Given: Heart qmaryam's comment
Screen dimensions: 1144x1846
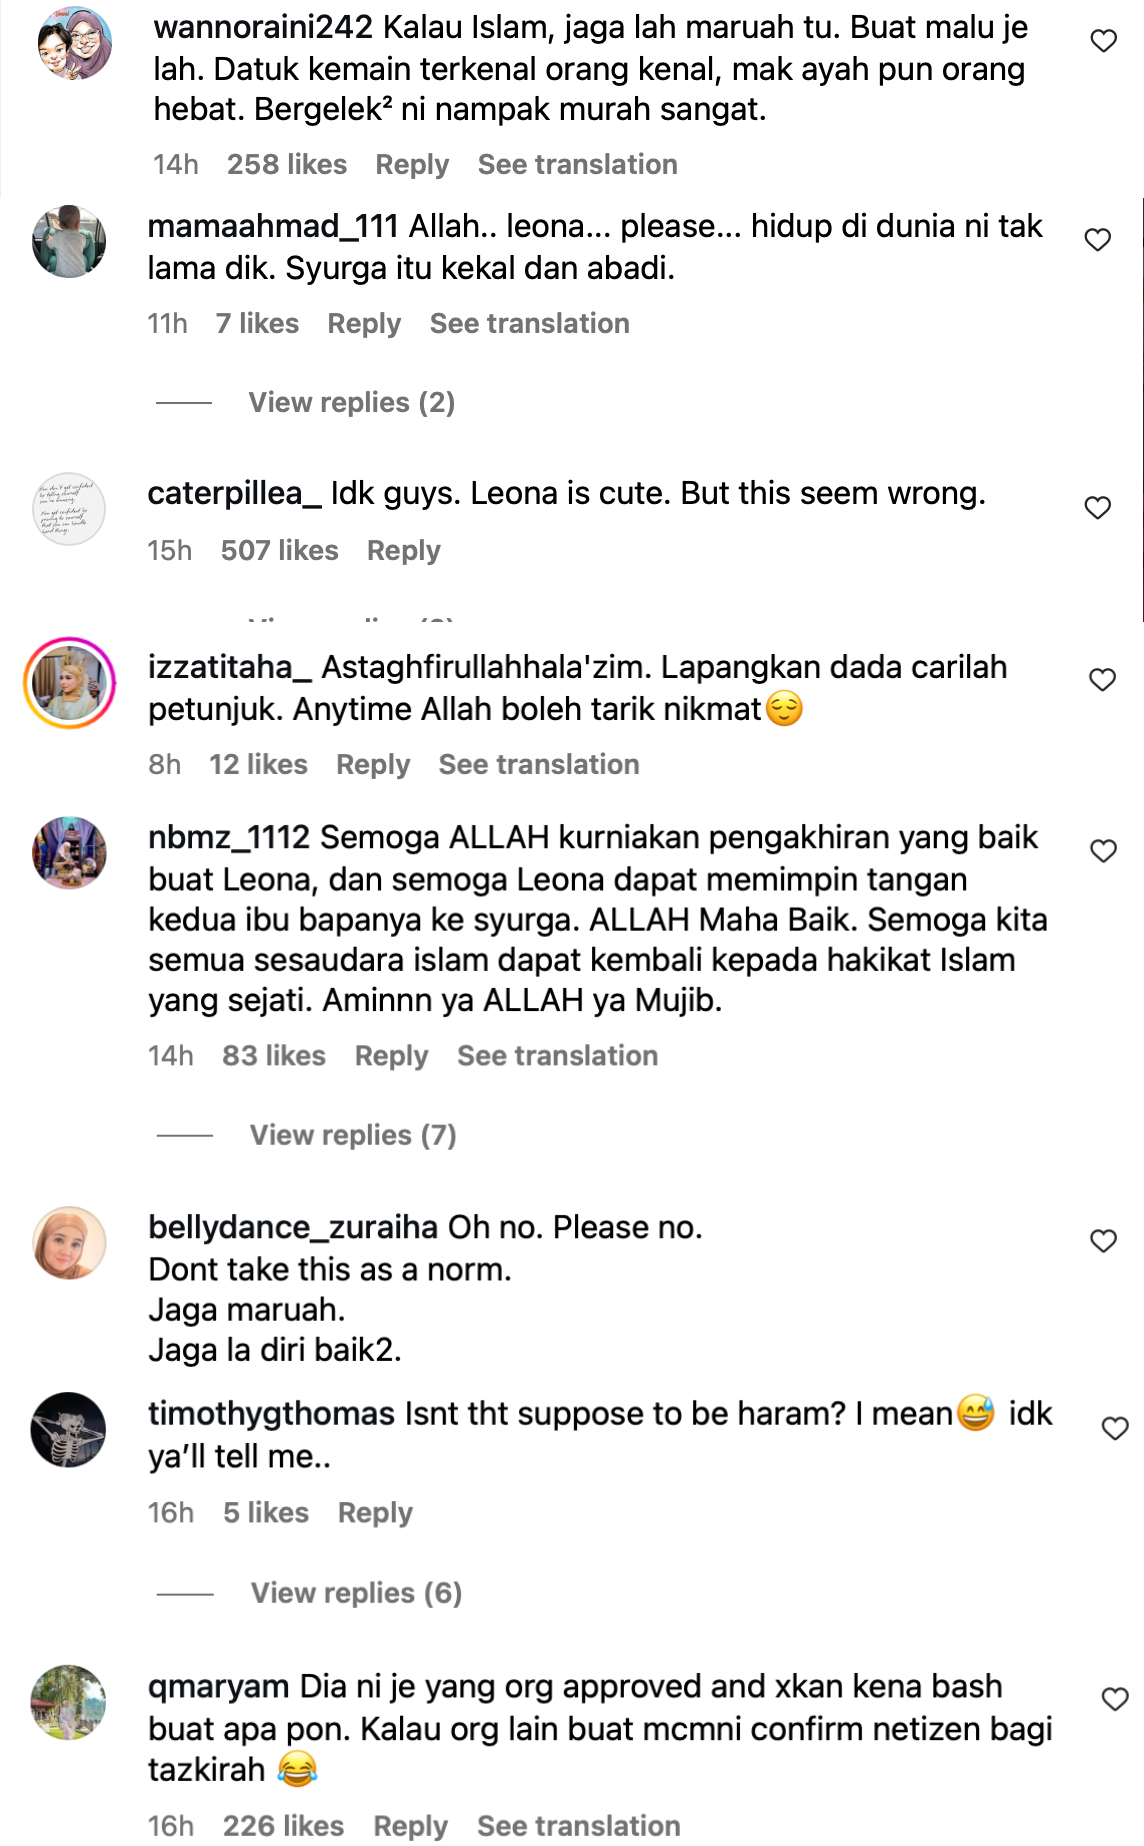Looking at the screenshot, I should point(1115,1699).
